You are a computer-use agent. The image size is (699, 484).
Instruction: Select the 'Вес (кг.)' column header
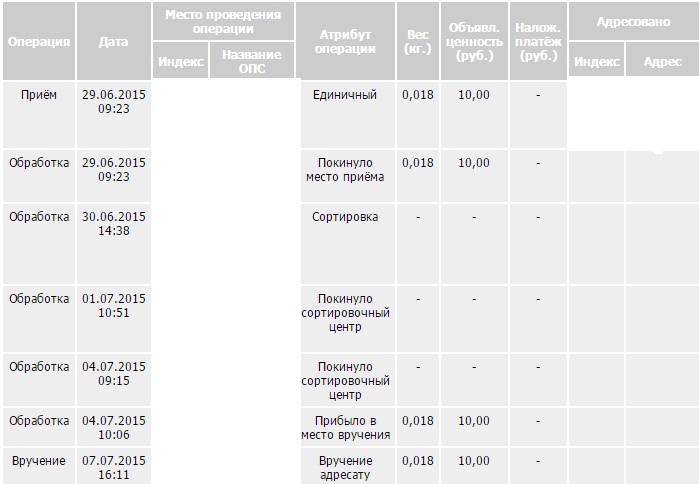click(x=418, y=42)
